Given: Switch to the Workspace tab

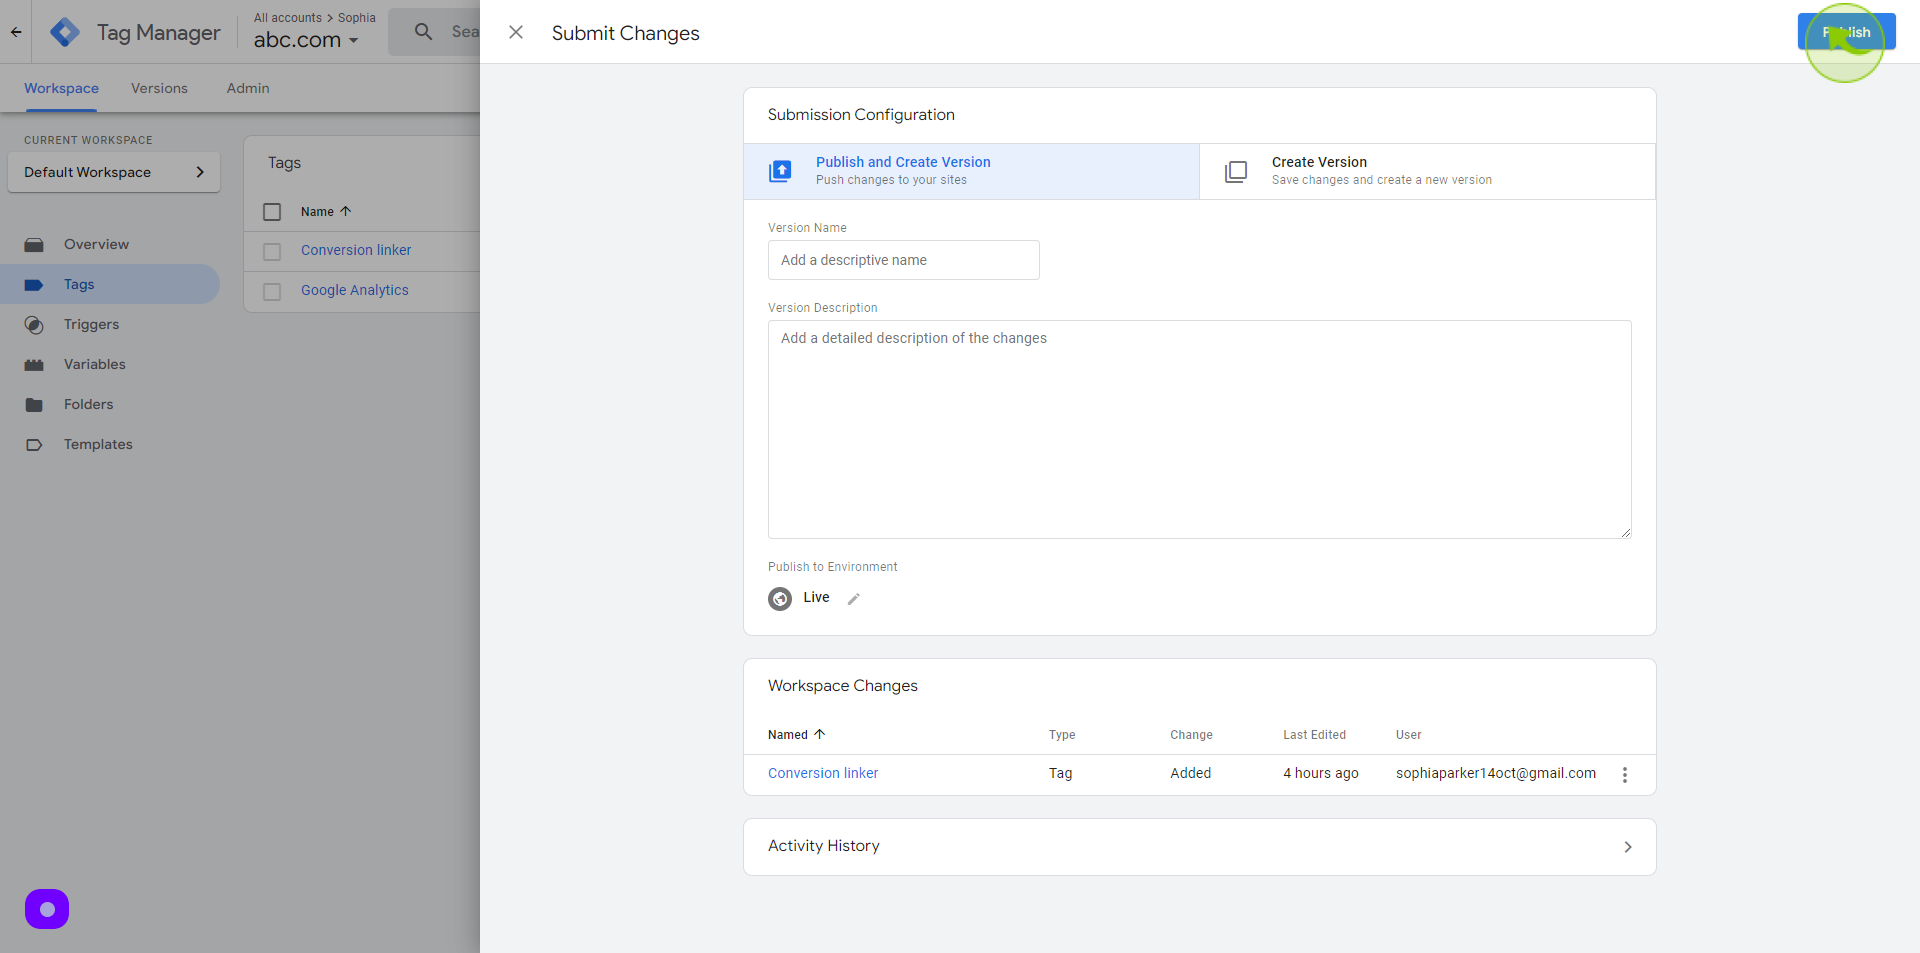Looking at the screenshot, I should 61,88.
